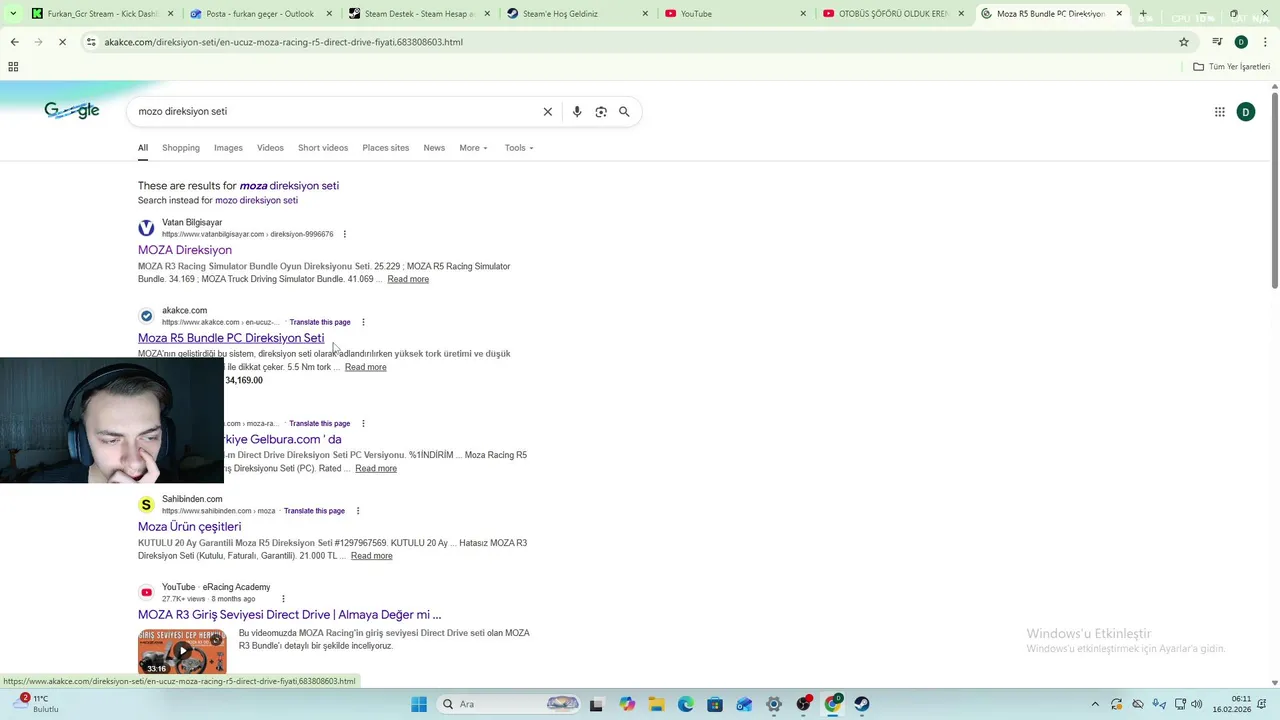
Task: Open Google account avatar 'D'
Action: coord(1246,112)
